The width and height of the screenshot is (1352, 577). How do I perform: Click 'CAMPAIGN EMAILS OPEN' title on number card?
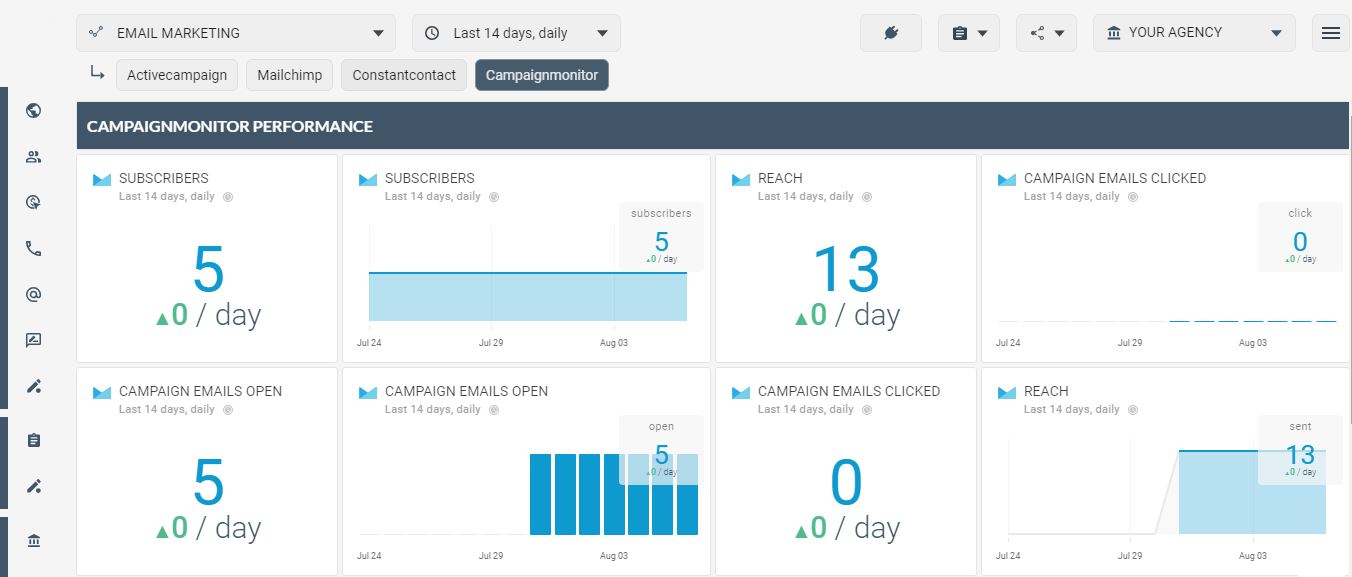tap(200, 391)
